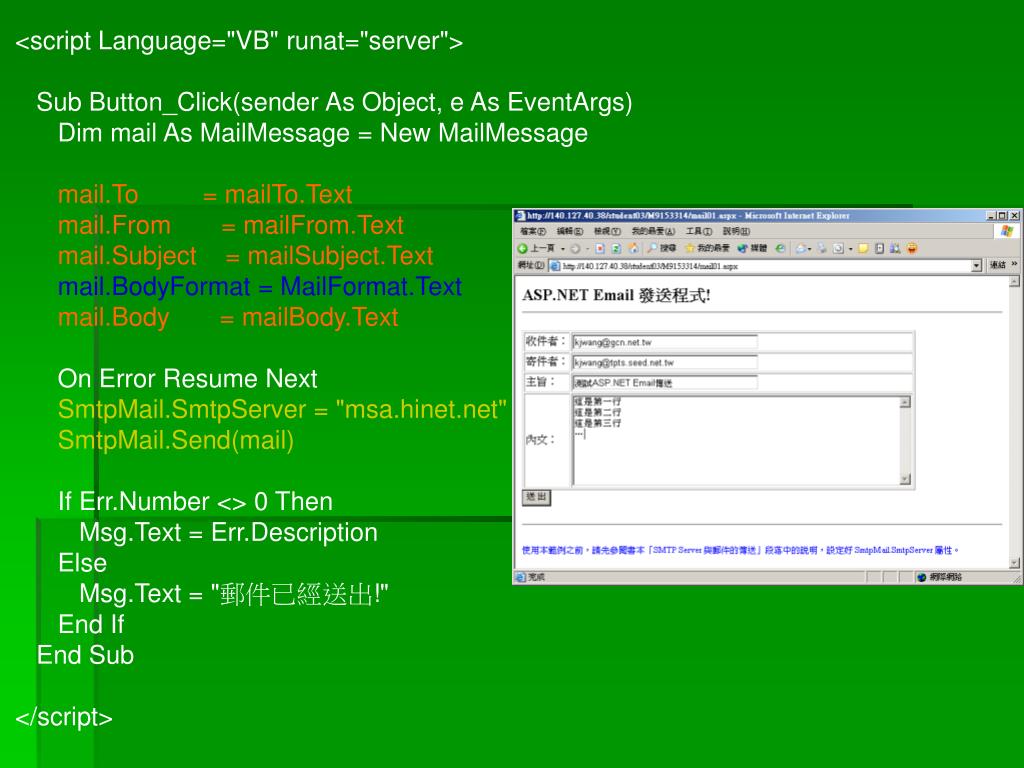Image resolution: width=1024 pixels, height=768 pixels.
Task: Click the yellow note toolbar icon
Action: point(863,249)
